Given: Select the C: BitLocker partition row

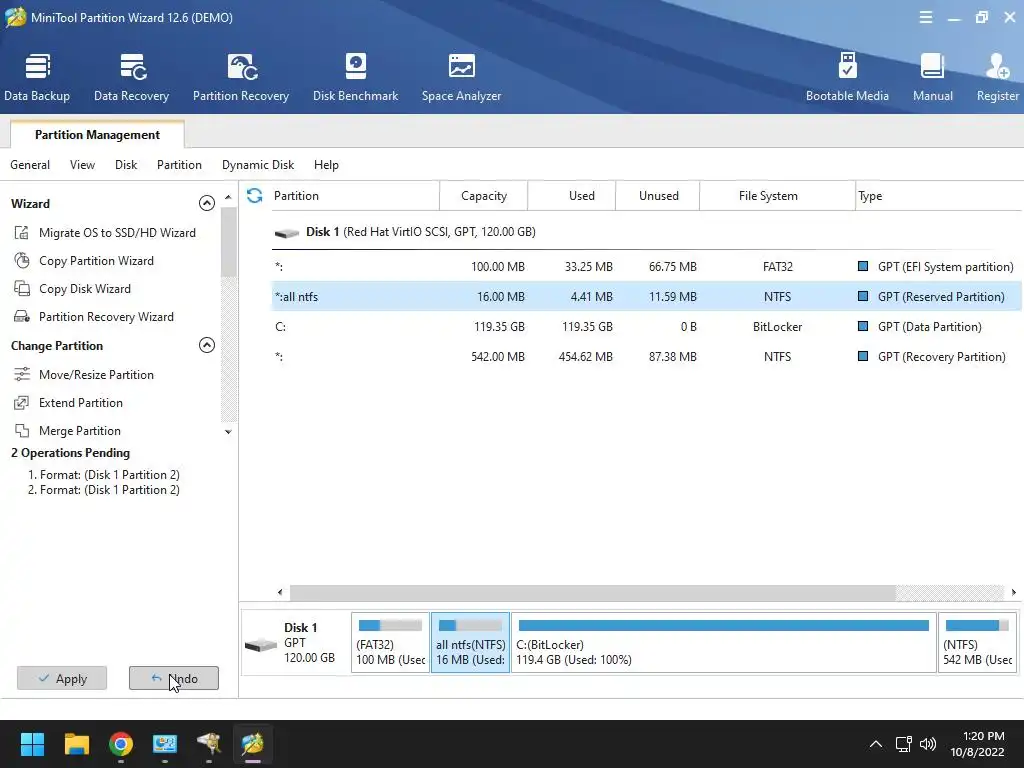Looking at the screenshot, I should click(647, 327).
